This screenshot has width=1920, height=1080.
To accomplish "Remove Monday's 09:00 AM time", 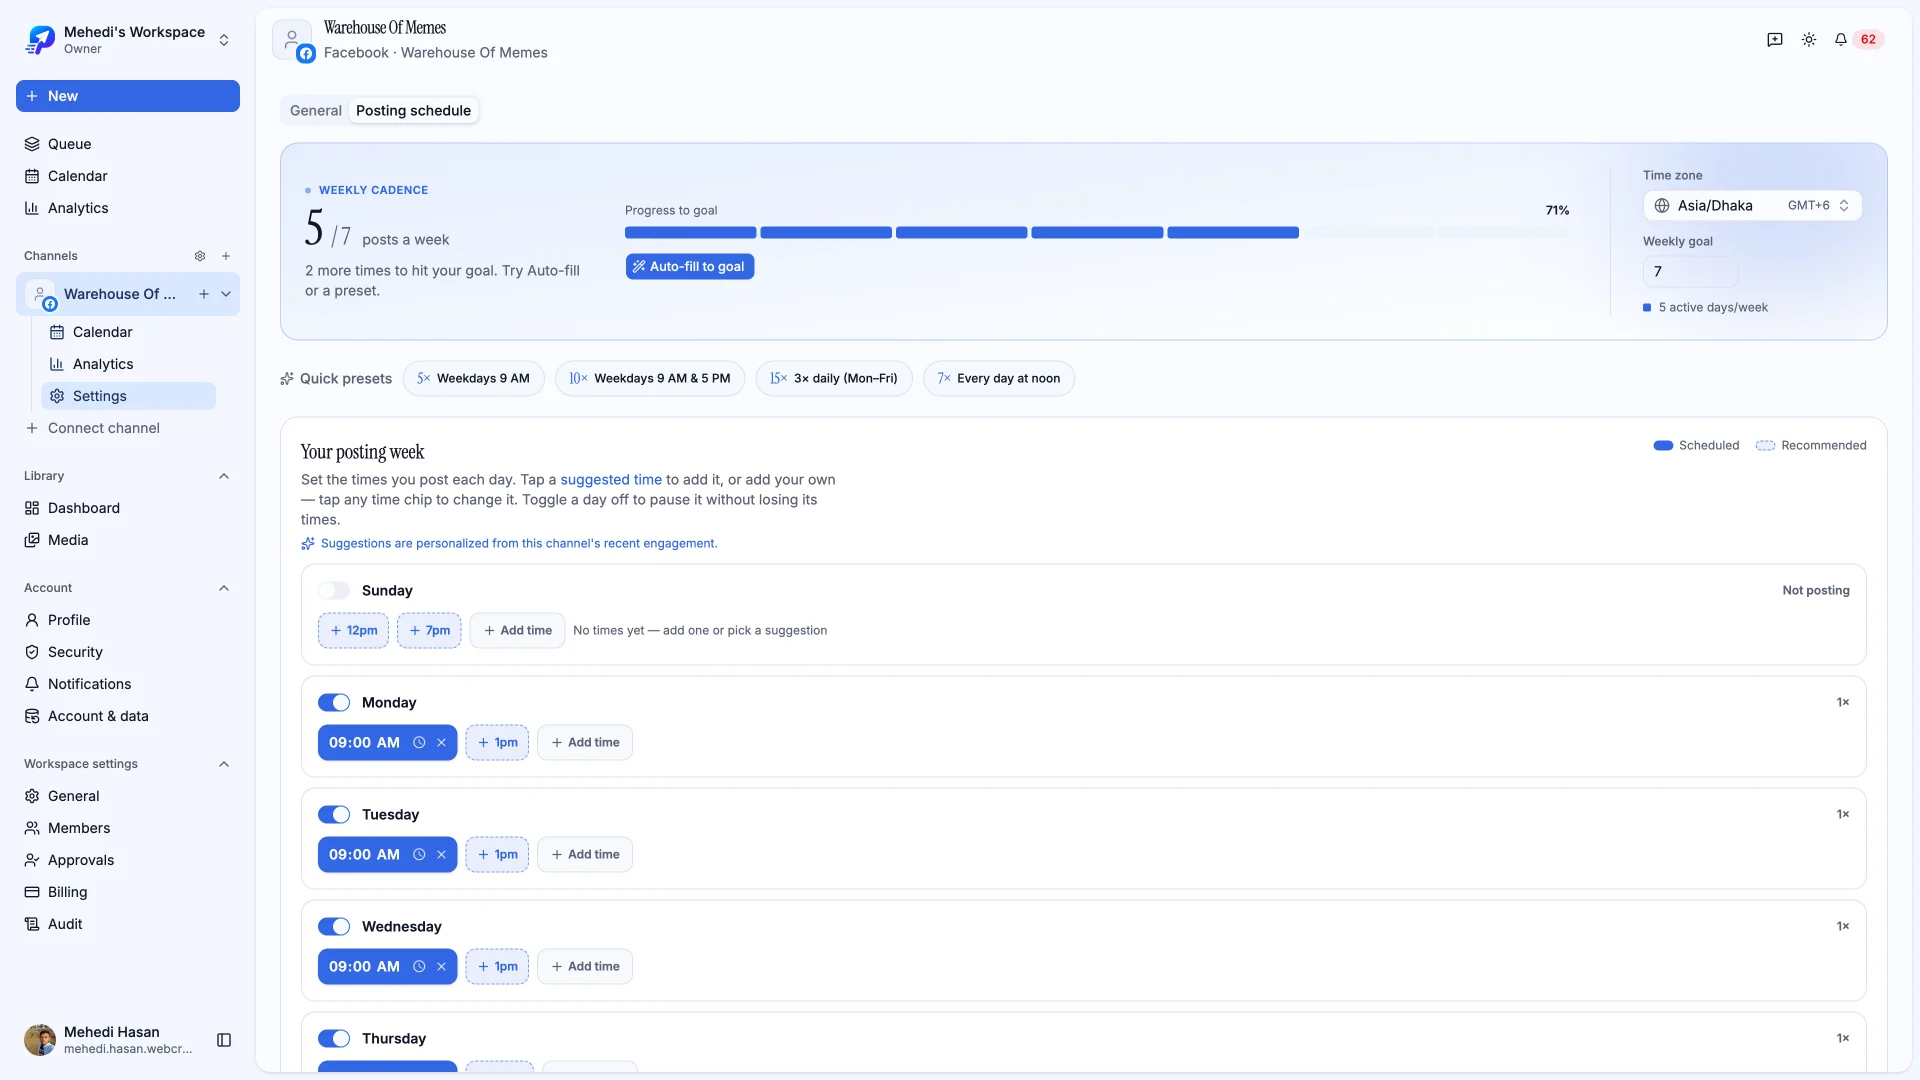I will [x=441, y=743].
